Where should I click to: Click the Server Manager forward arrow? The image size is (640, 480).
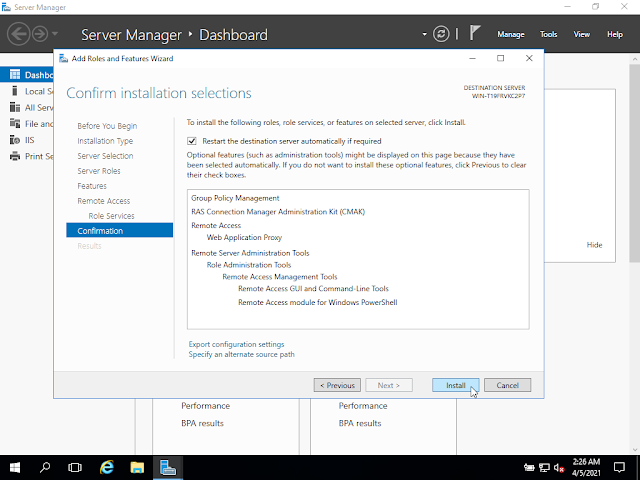tap(40, 34)
